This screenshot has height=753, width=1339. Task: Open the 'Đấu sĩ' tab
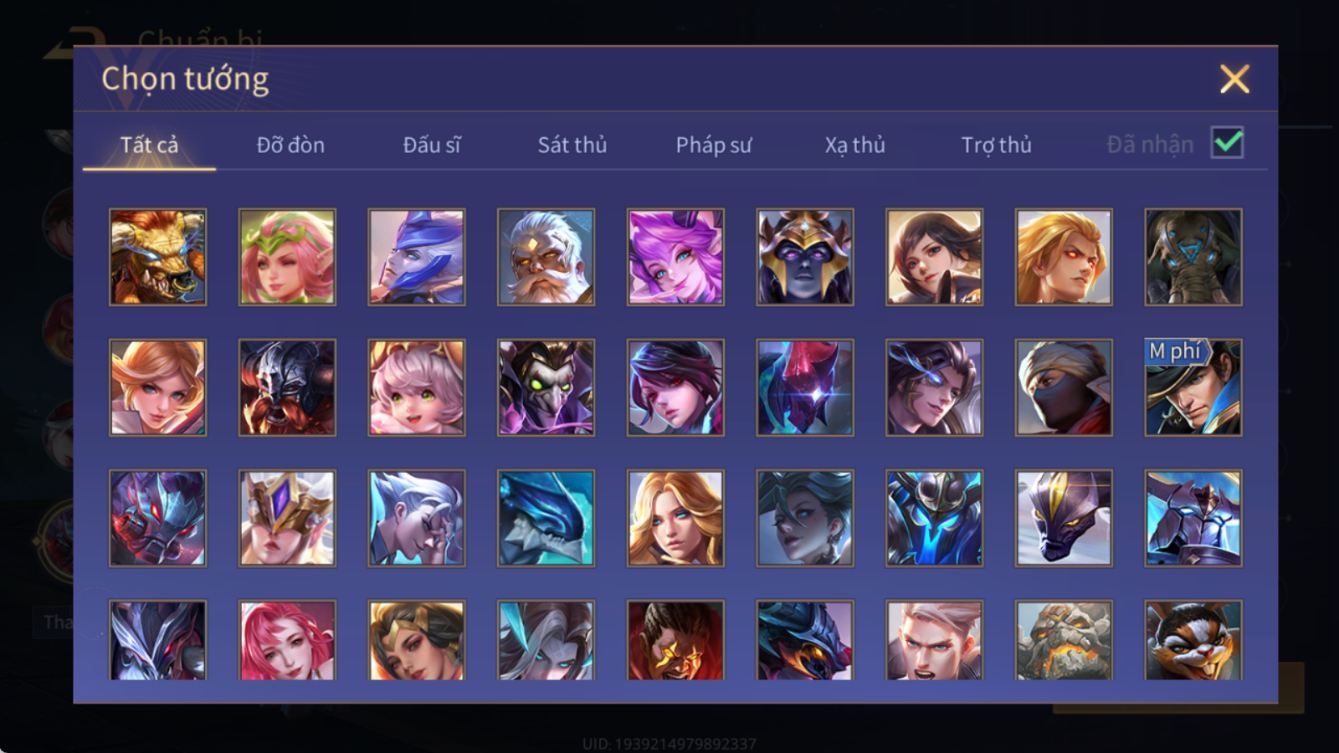coord(431,145)
